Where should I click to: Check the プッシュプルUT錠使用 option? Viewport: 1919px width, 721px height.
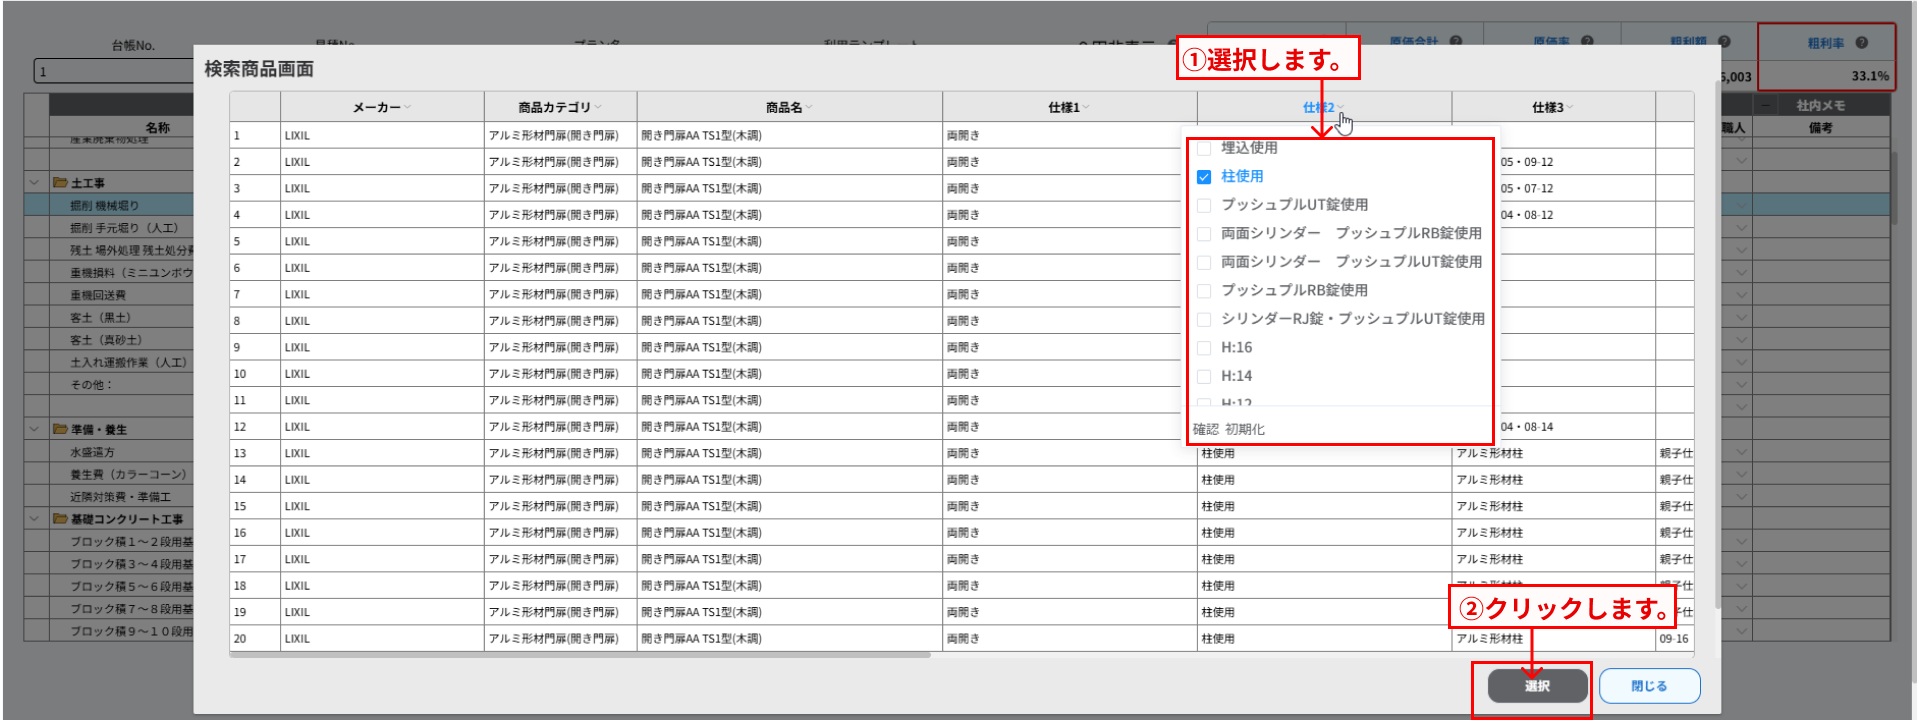1204,205
